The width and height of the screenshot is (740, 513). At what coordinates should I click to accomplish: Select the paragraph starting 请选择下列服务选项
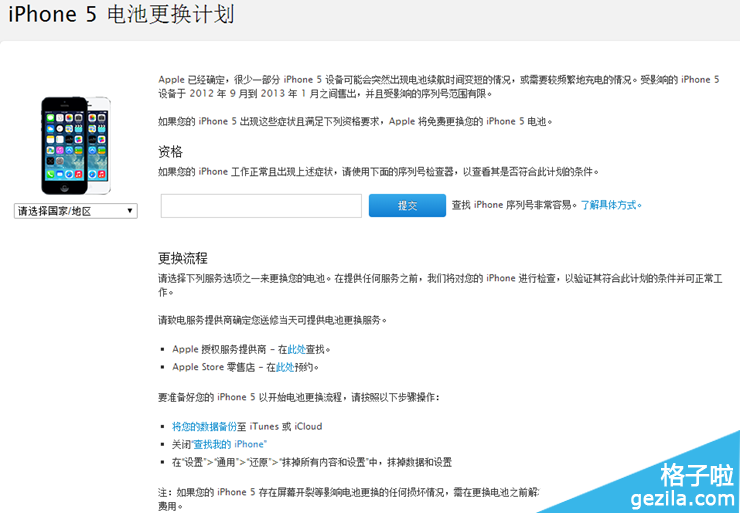coord(440,286)
